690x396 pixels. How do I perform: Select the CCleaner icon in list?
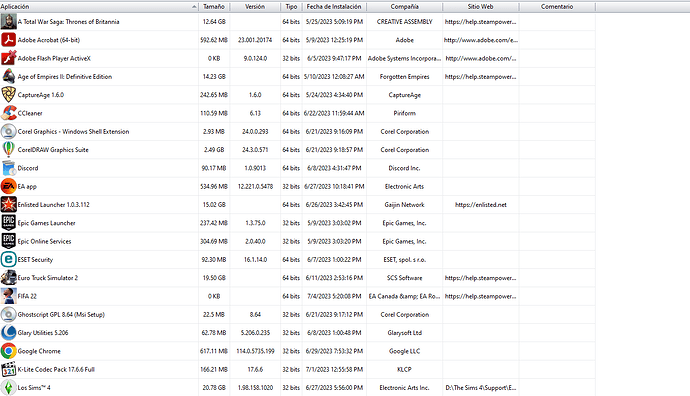pos(8,113)
